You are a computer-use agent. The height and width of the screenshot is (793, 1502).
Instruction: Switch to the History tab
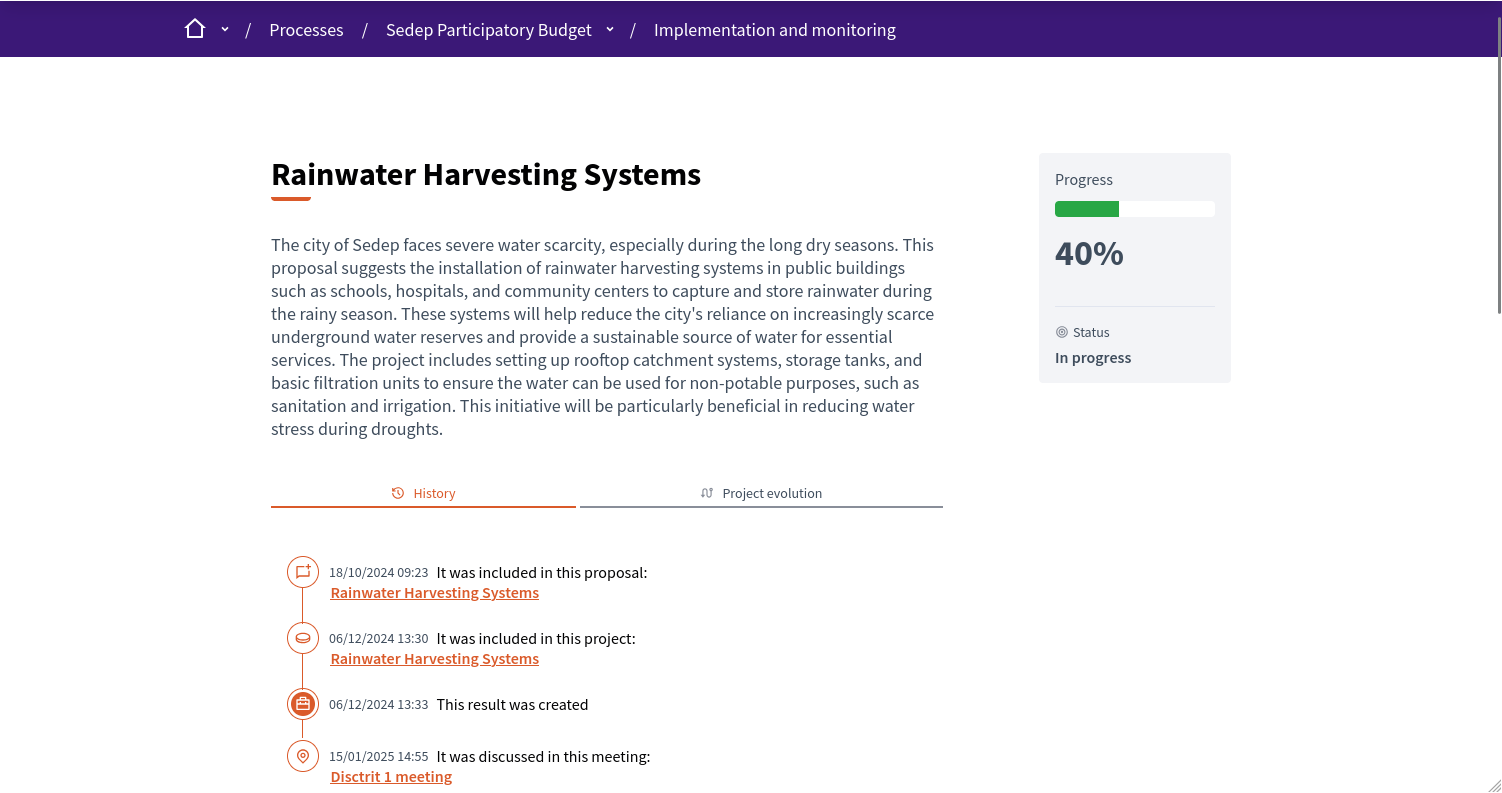point(423,493)
